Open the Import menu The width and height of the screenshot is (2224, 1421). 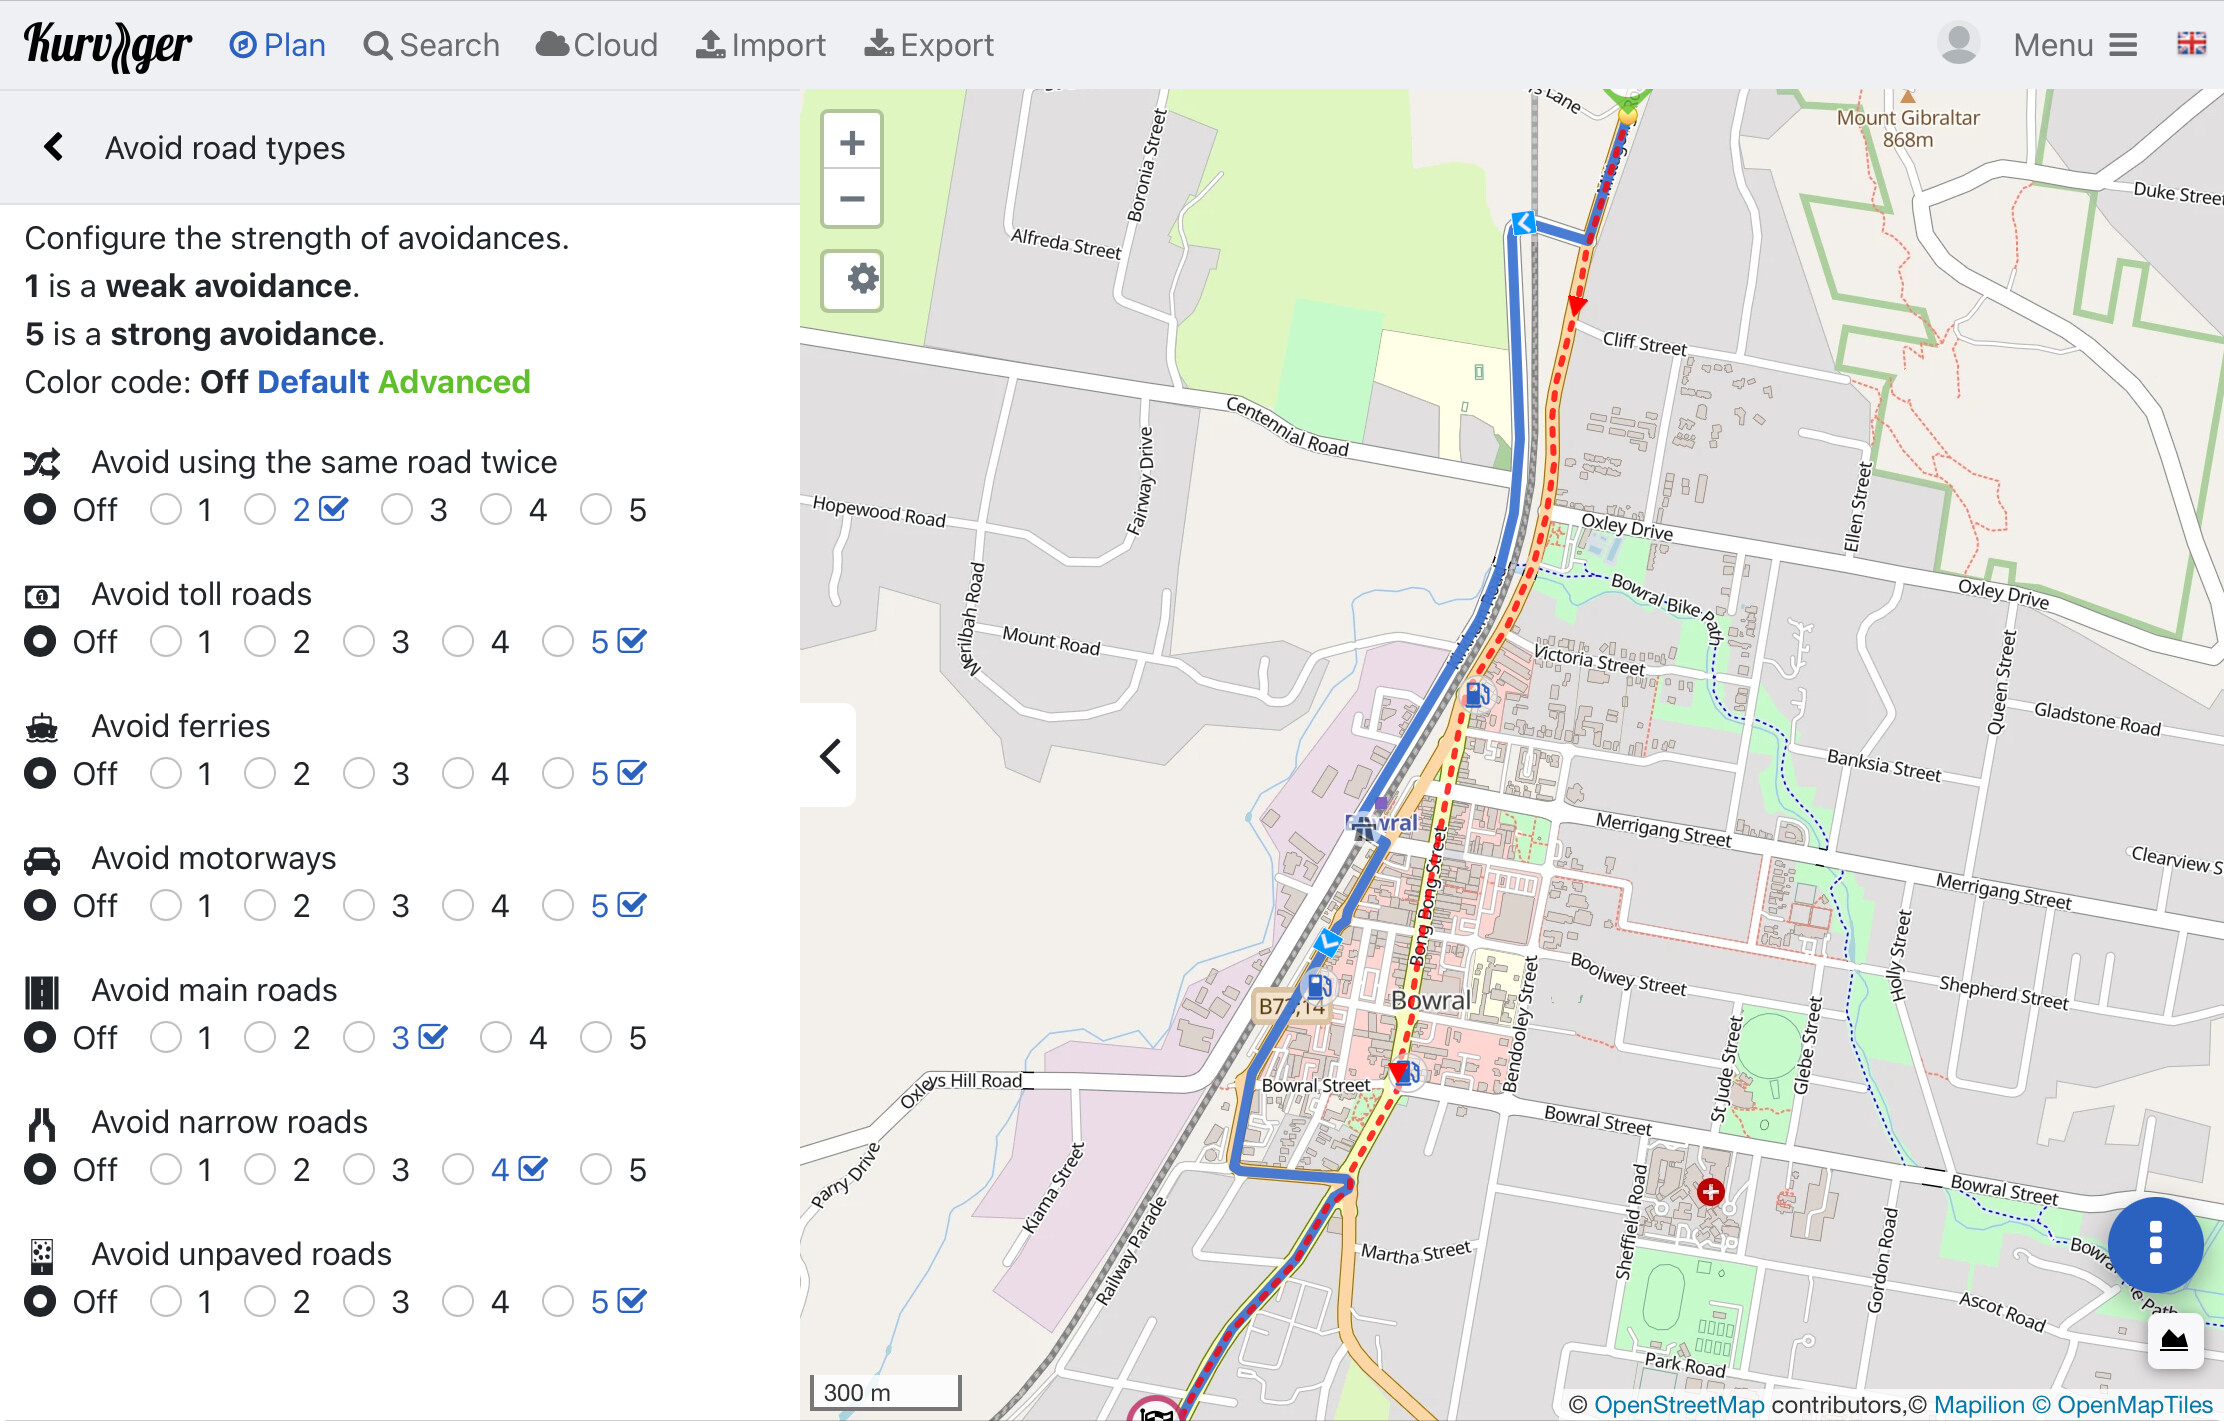point(760,45)
